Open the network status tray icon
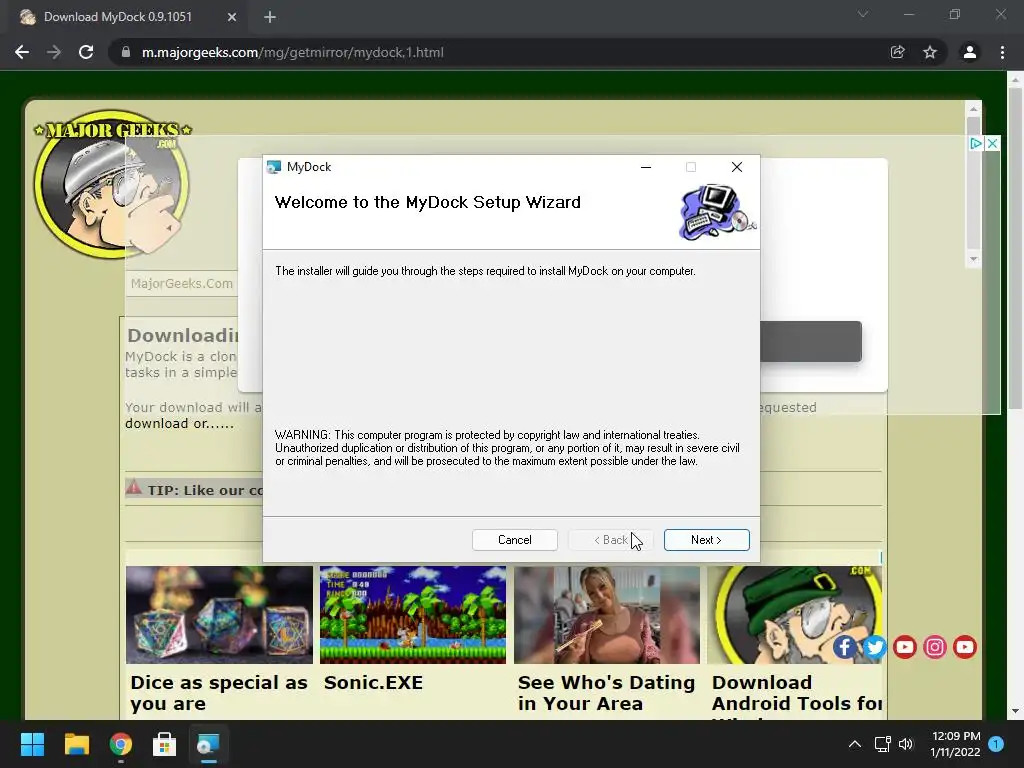The height and width of the screenshot is (768, 1024). 883,744
